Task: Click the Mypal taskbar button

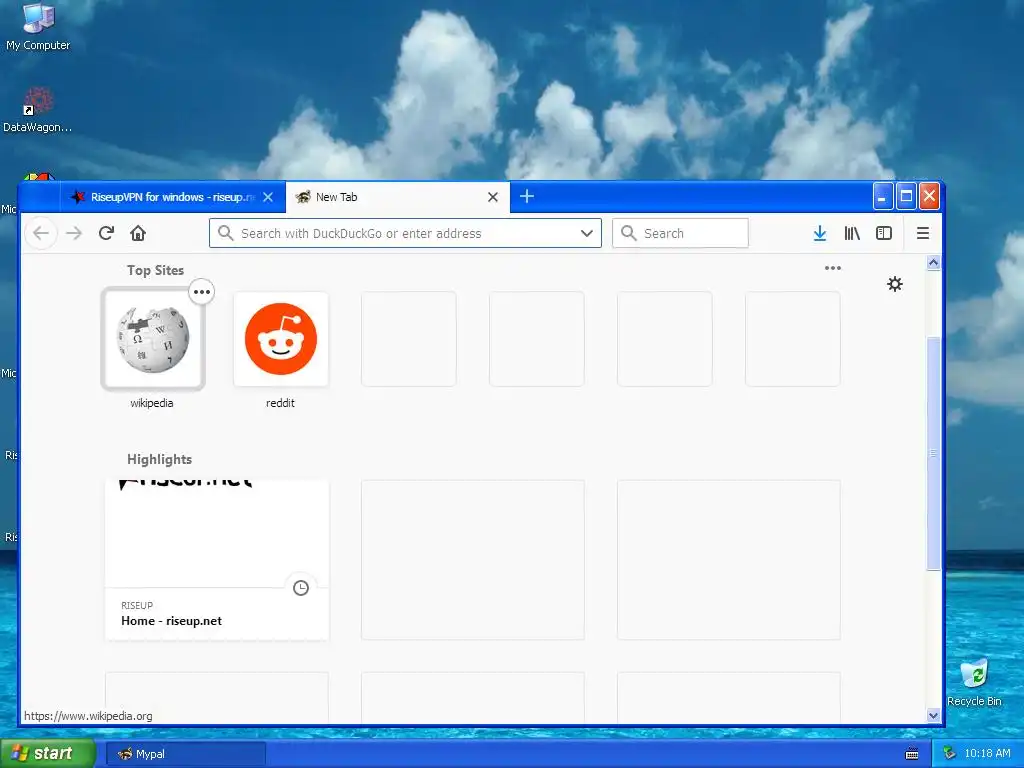Action: click(186, 754)
